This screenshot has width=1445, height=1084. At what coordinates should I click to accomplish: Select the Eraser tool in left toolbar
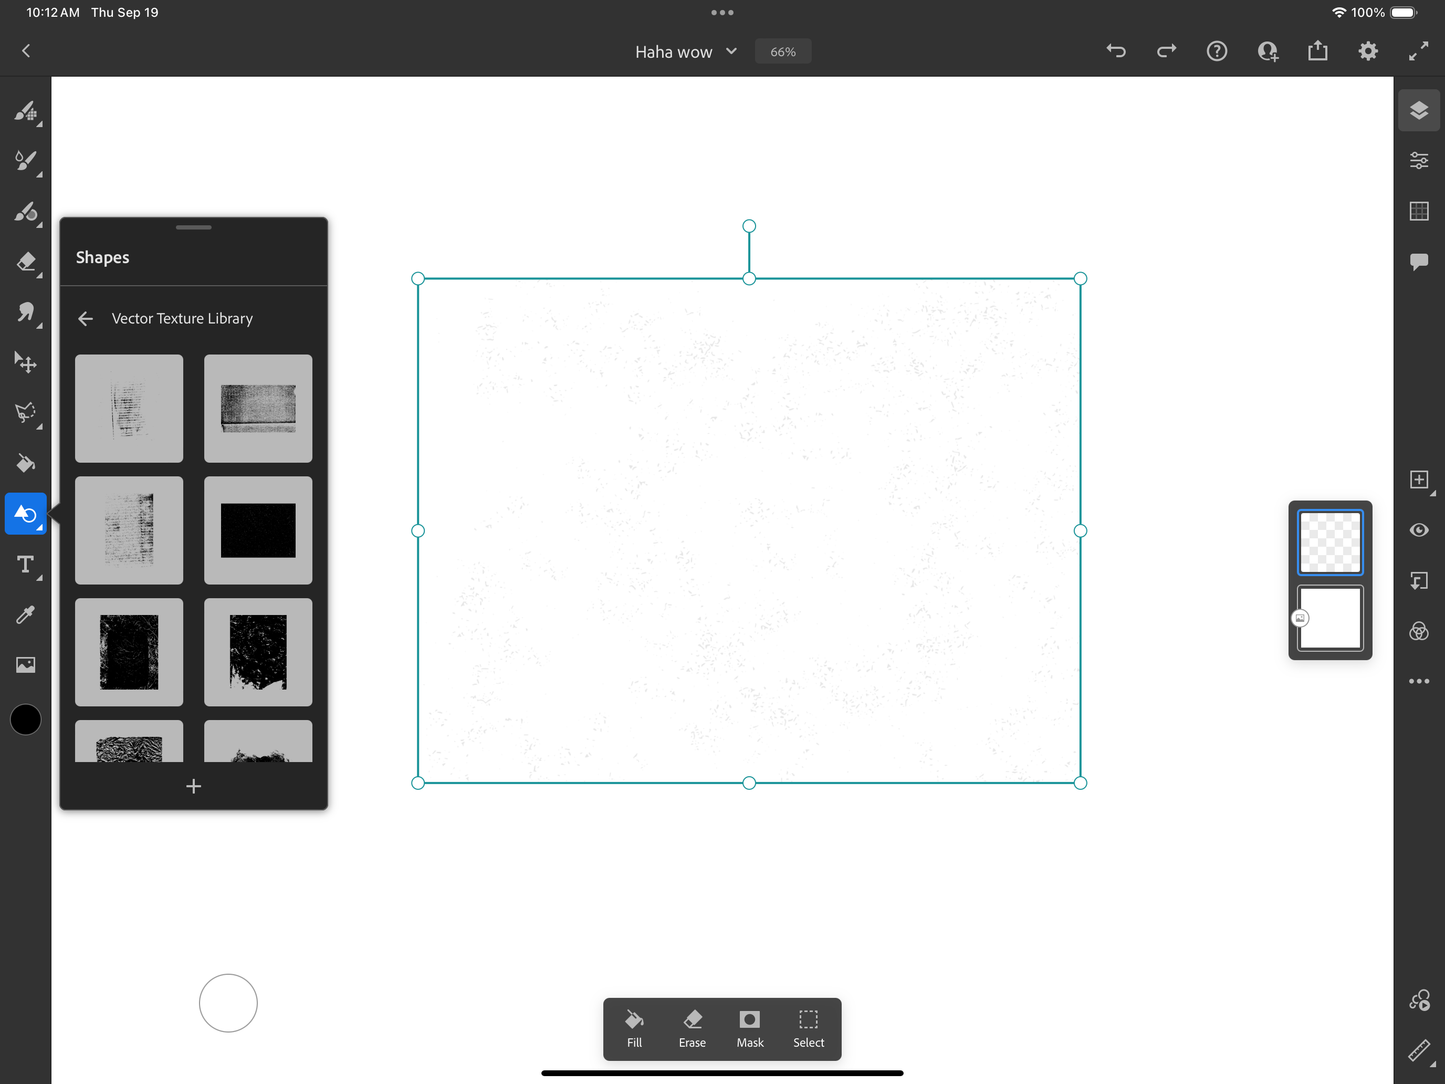click(26, 262)
